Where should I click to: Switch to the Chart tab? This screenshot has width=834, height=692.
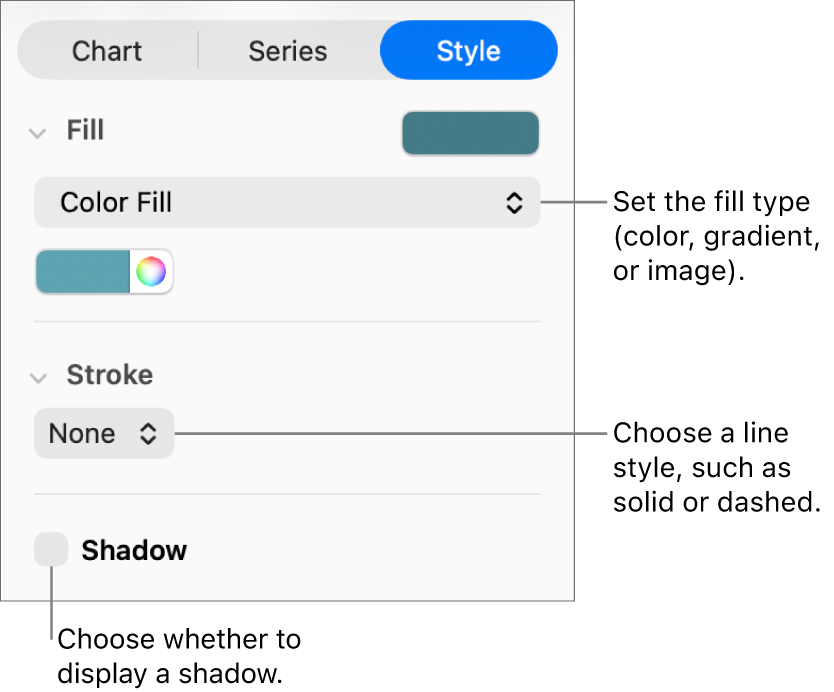point(106,50)
